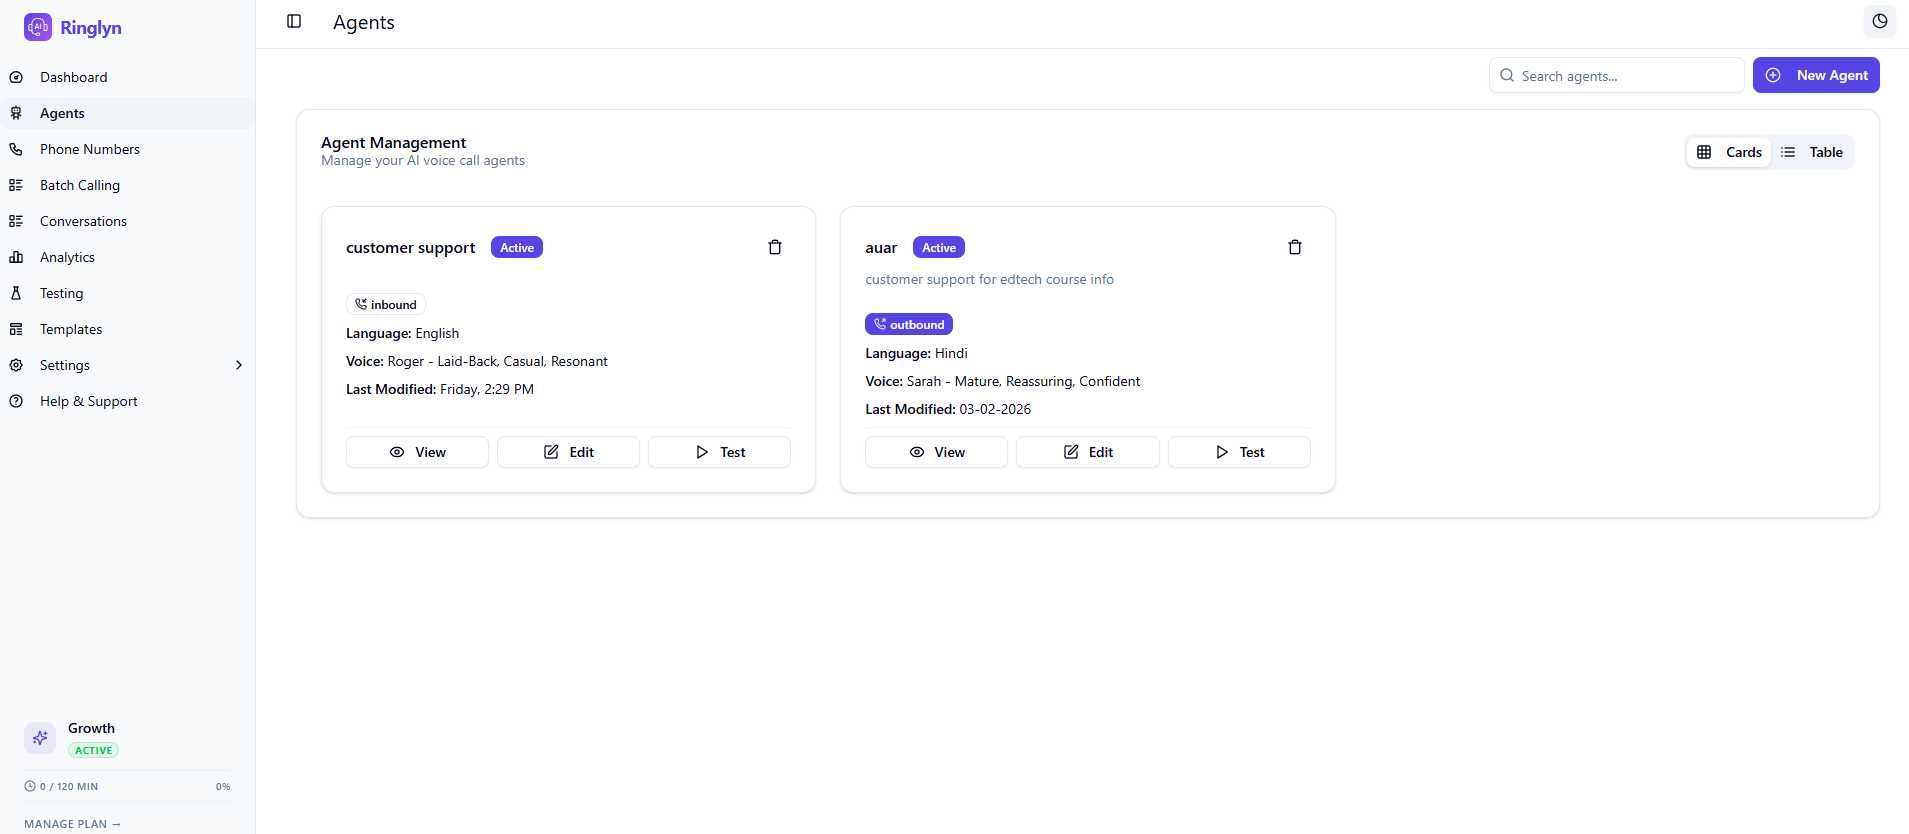Switch to Table view

pos(1812,152)
